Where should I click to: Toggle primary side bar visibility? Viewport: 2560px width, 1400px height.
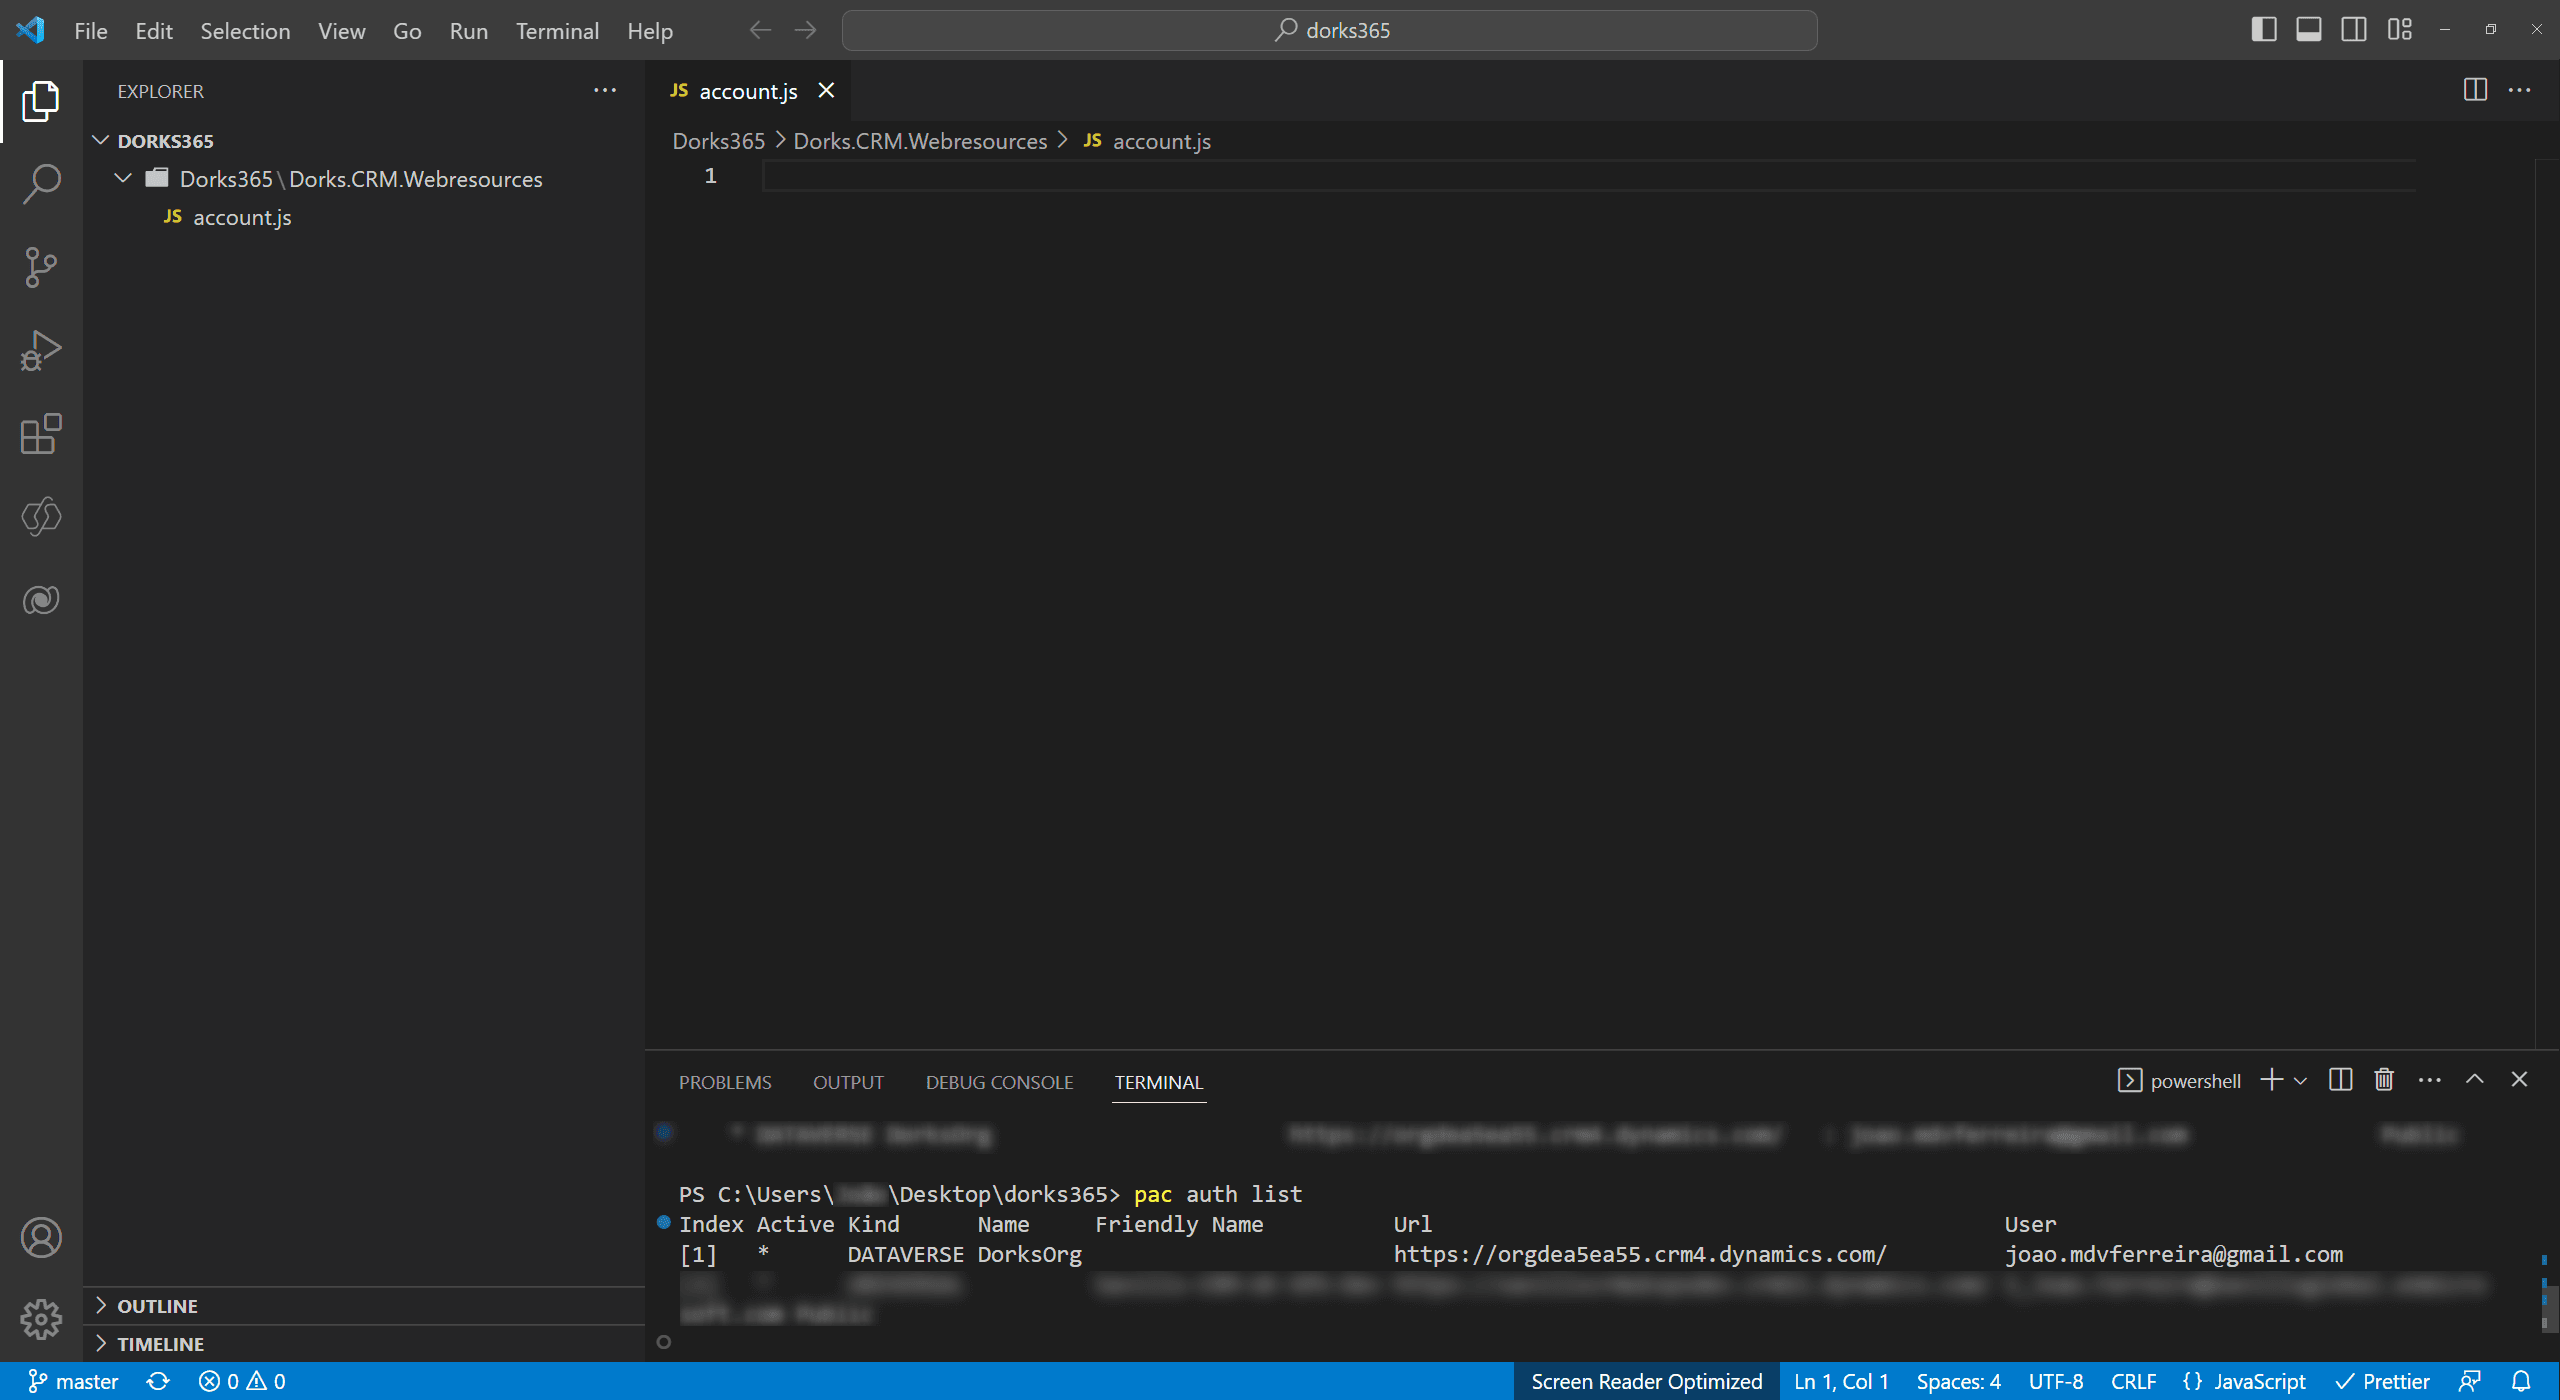tap(2264, 30)
